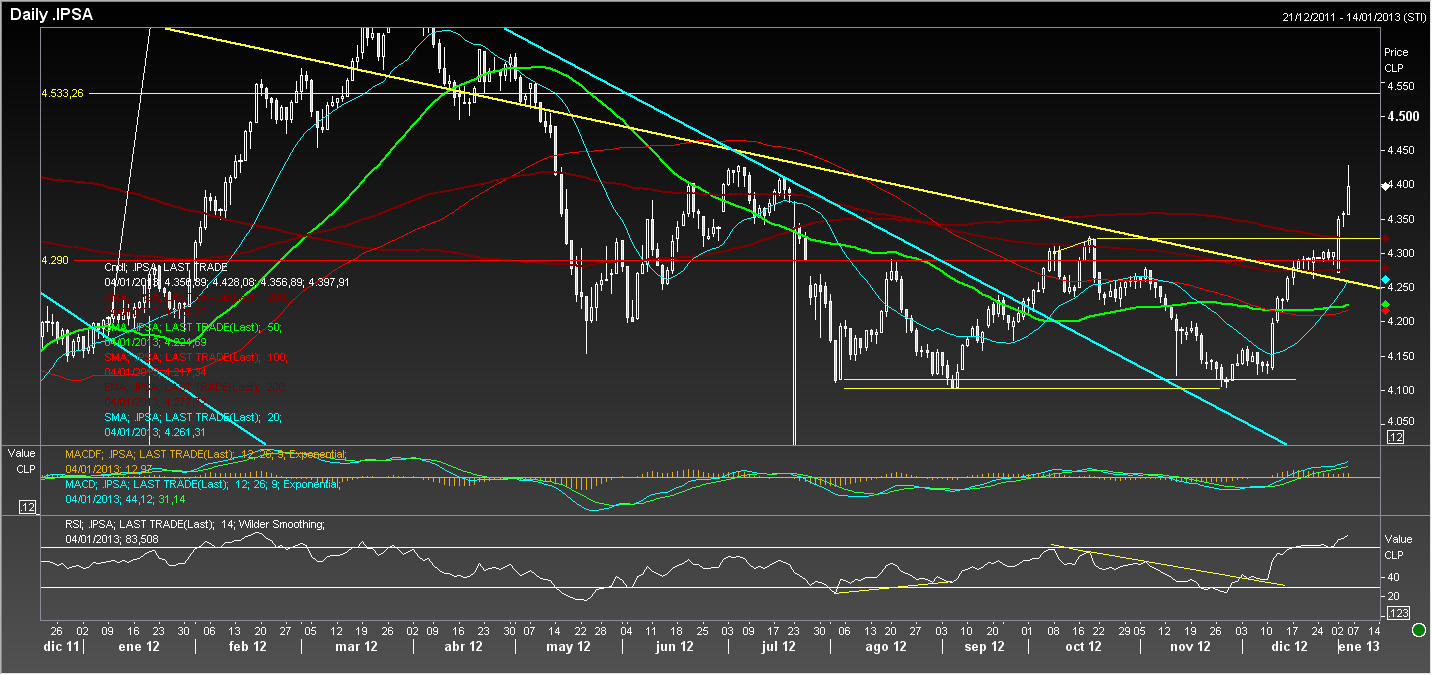Open the Daily .IPSA chart title

pos(52,15)
